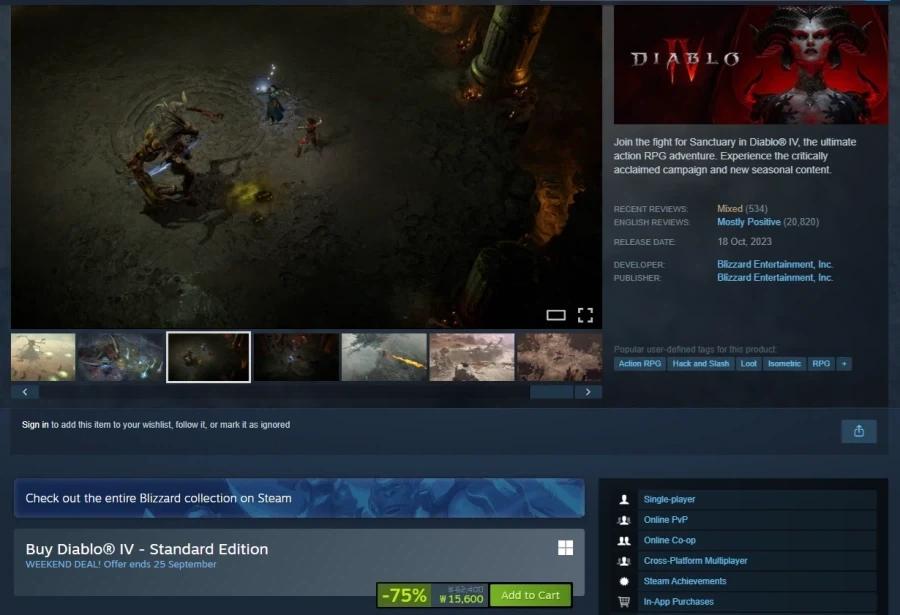Click the main gameplay screenshot
900x615 pixels.
coord(307,167)
